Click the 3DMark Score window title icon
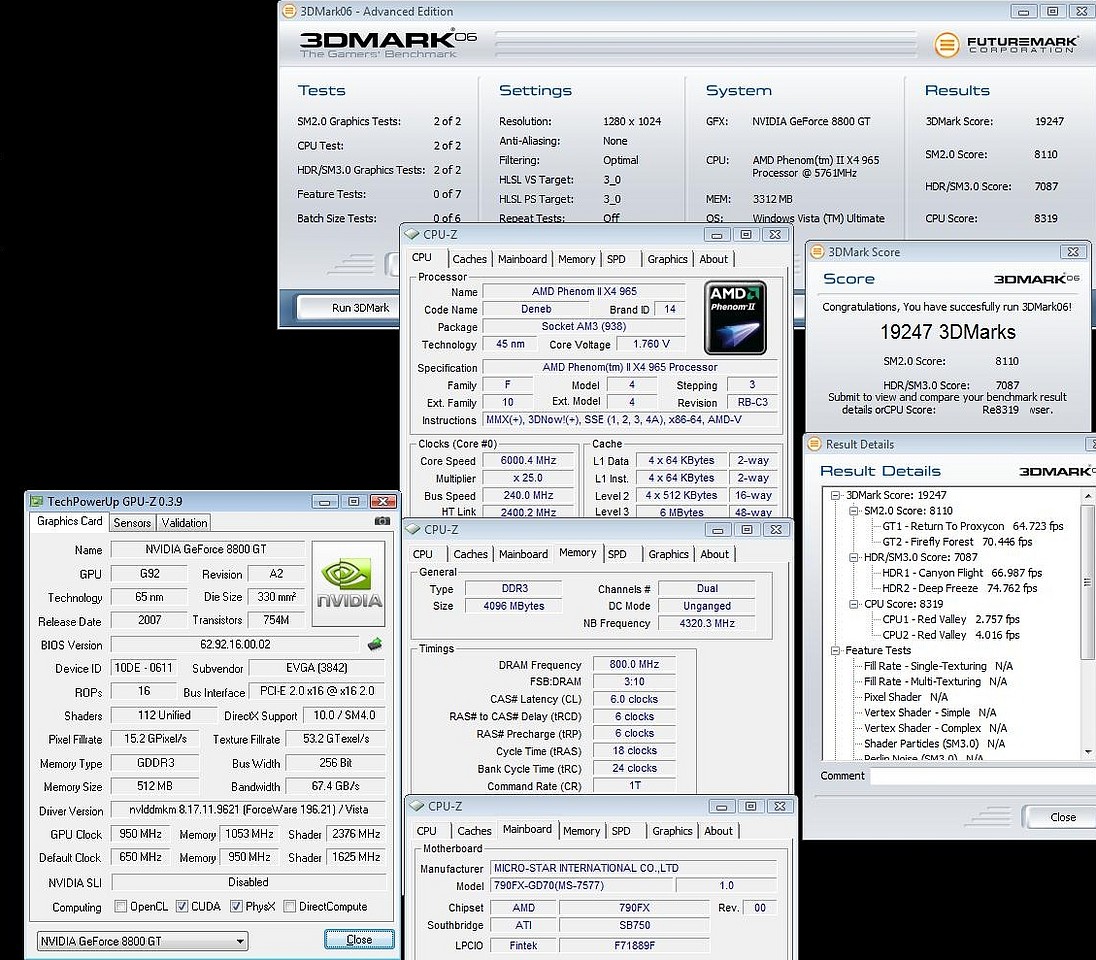 [817, 252]
